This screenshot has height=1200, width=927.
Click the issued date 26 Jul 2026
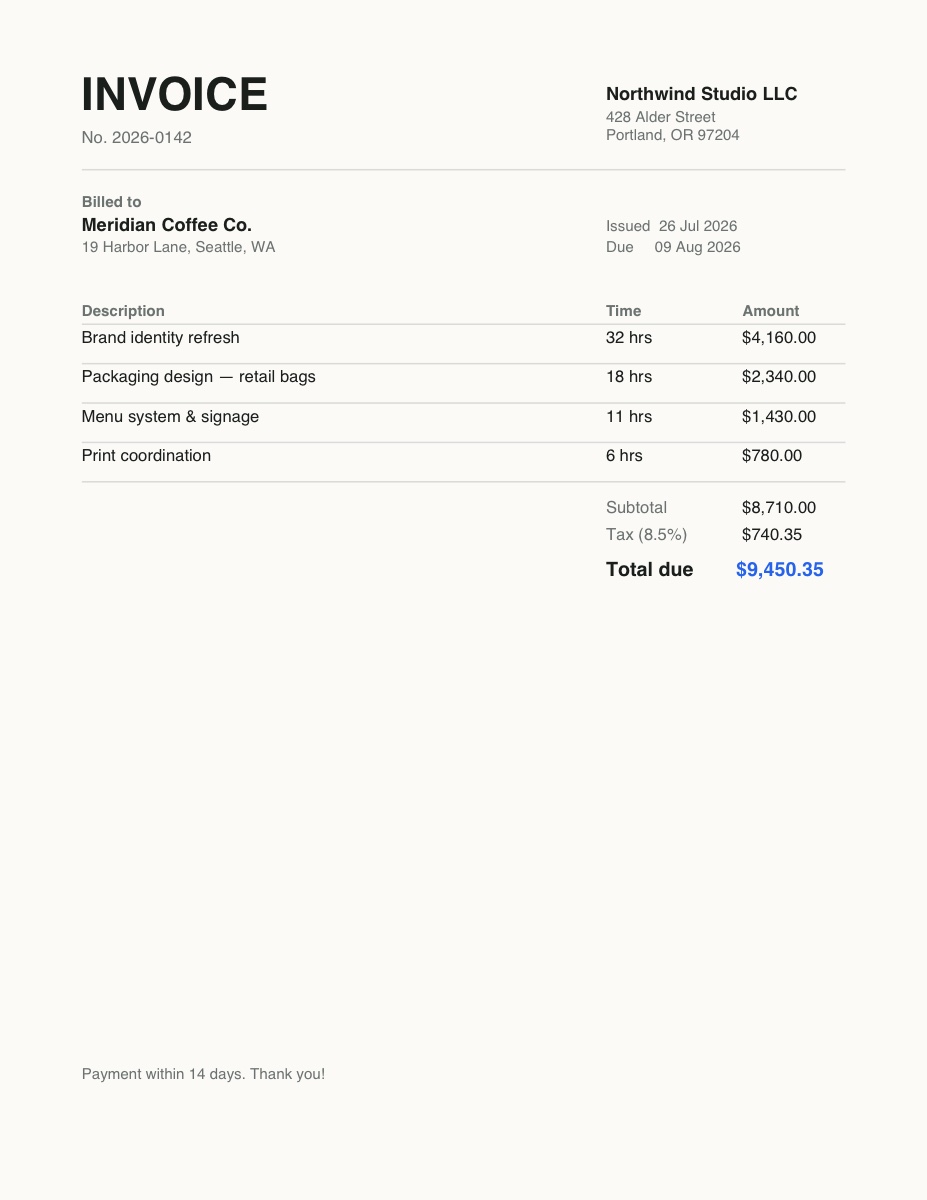tap(698, 226)
